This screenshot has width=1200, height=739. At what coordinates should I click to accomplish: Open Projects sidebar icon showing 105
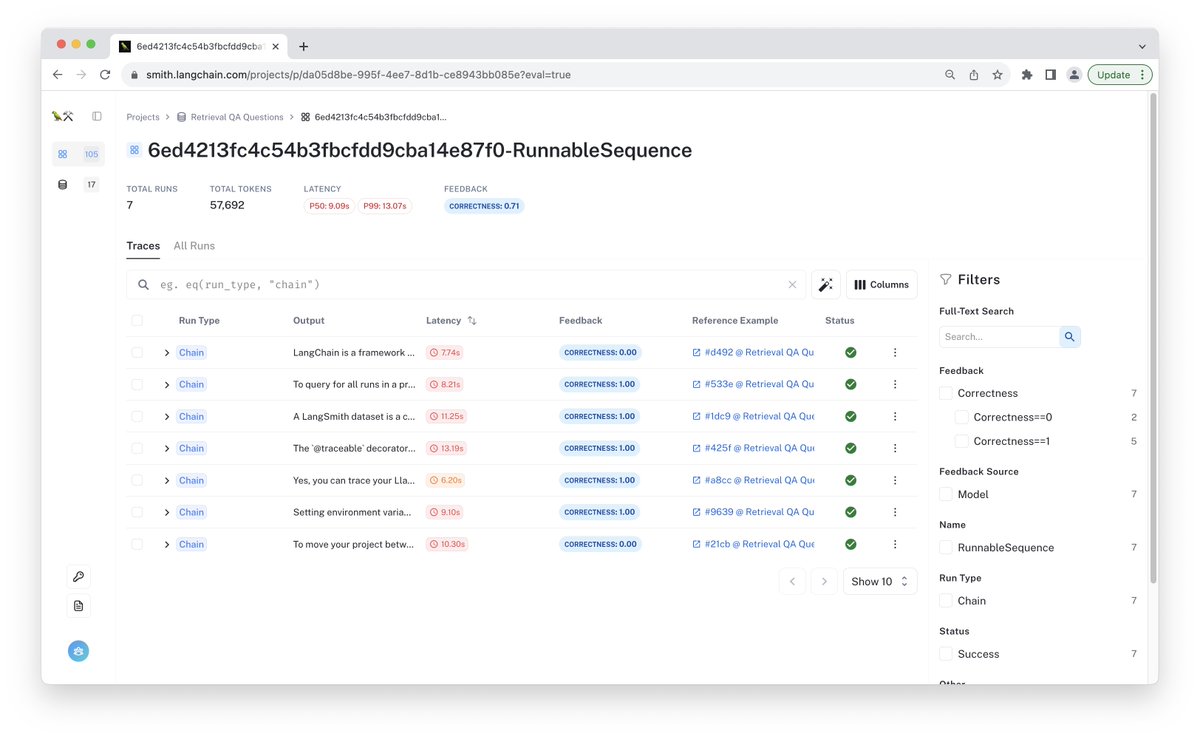click(x=78, y=154)
